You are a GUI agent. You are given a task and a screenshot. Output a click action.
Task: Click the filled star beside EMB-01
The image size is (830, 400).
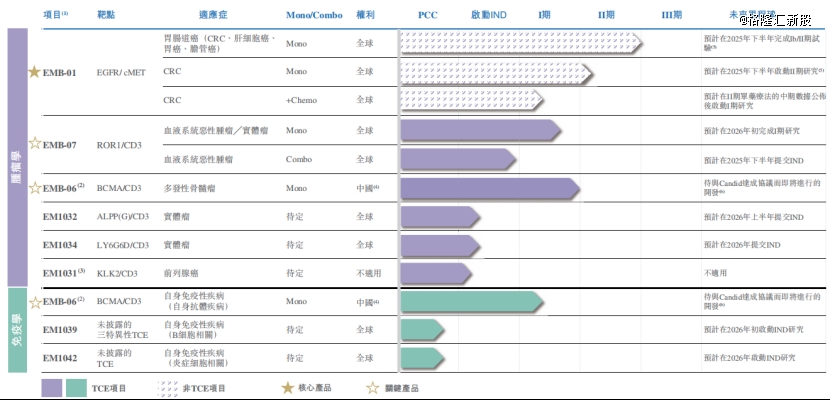(x=34, y=72)
